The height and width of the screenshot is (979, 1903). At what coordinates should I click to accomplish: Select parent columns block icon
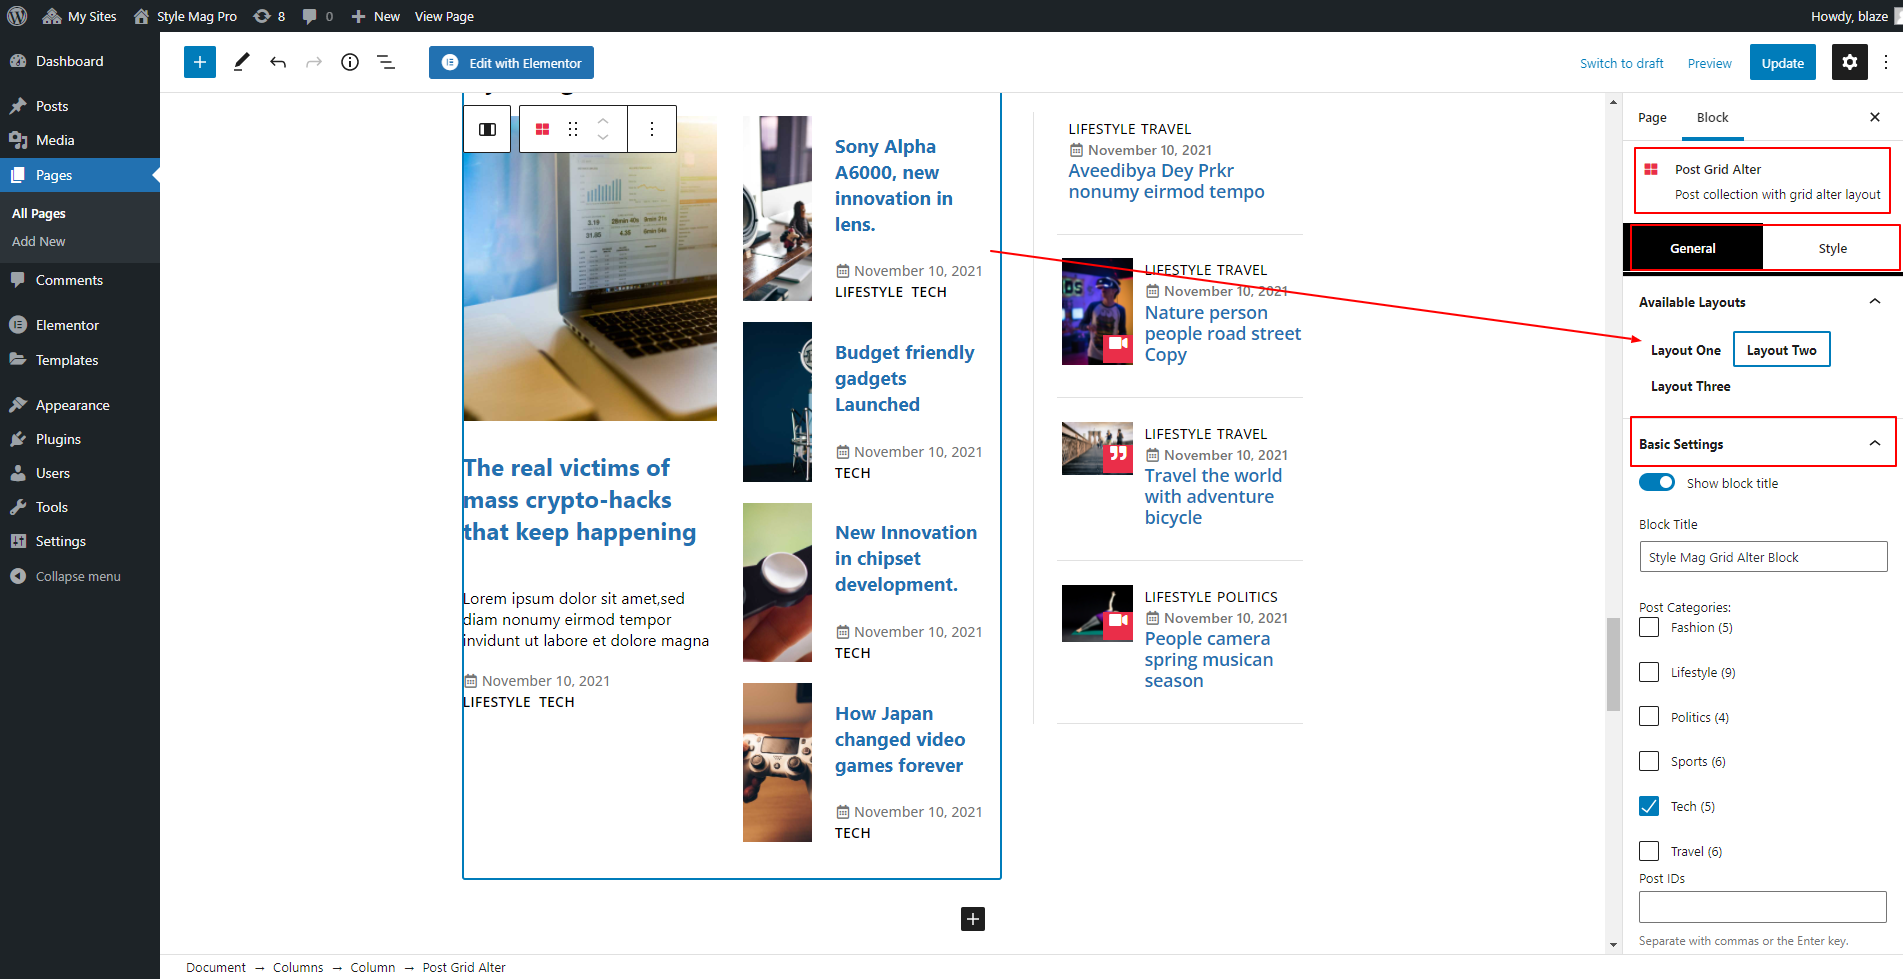point(488,129)
